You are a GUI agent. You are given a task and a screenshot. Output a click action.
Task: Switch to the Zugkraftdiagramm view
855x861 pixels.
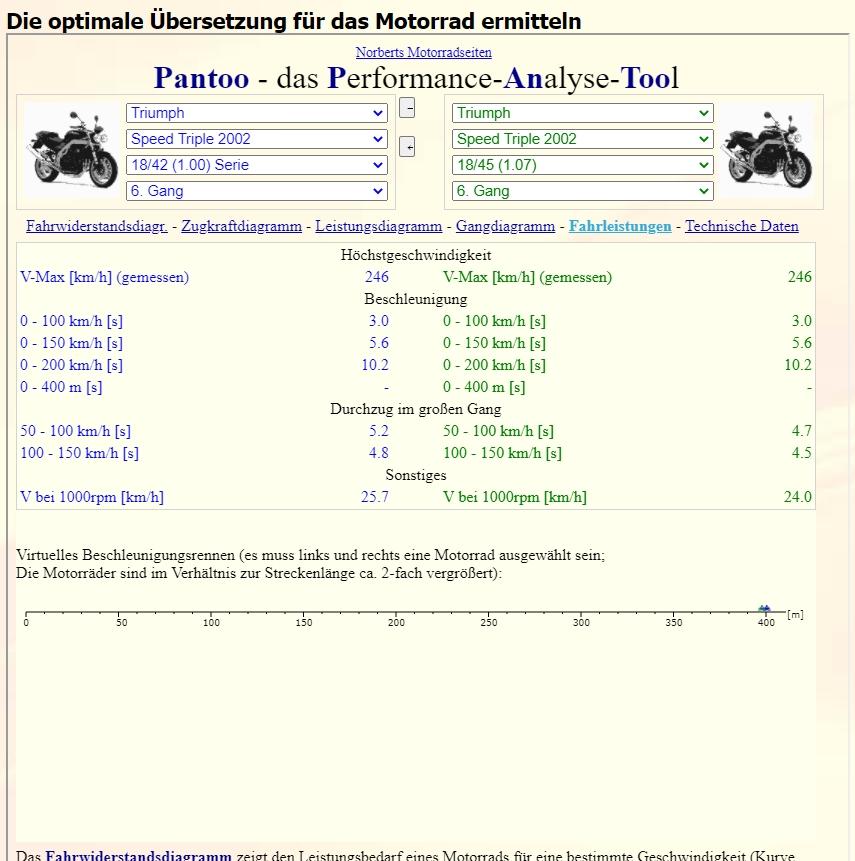click(x=241, y=226)
